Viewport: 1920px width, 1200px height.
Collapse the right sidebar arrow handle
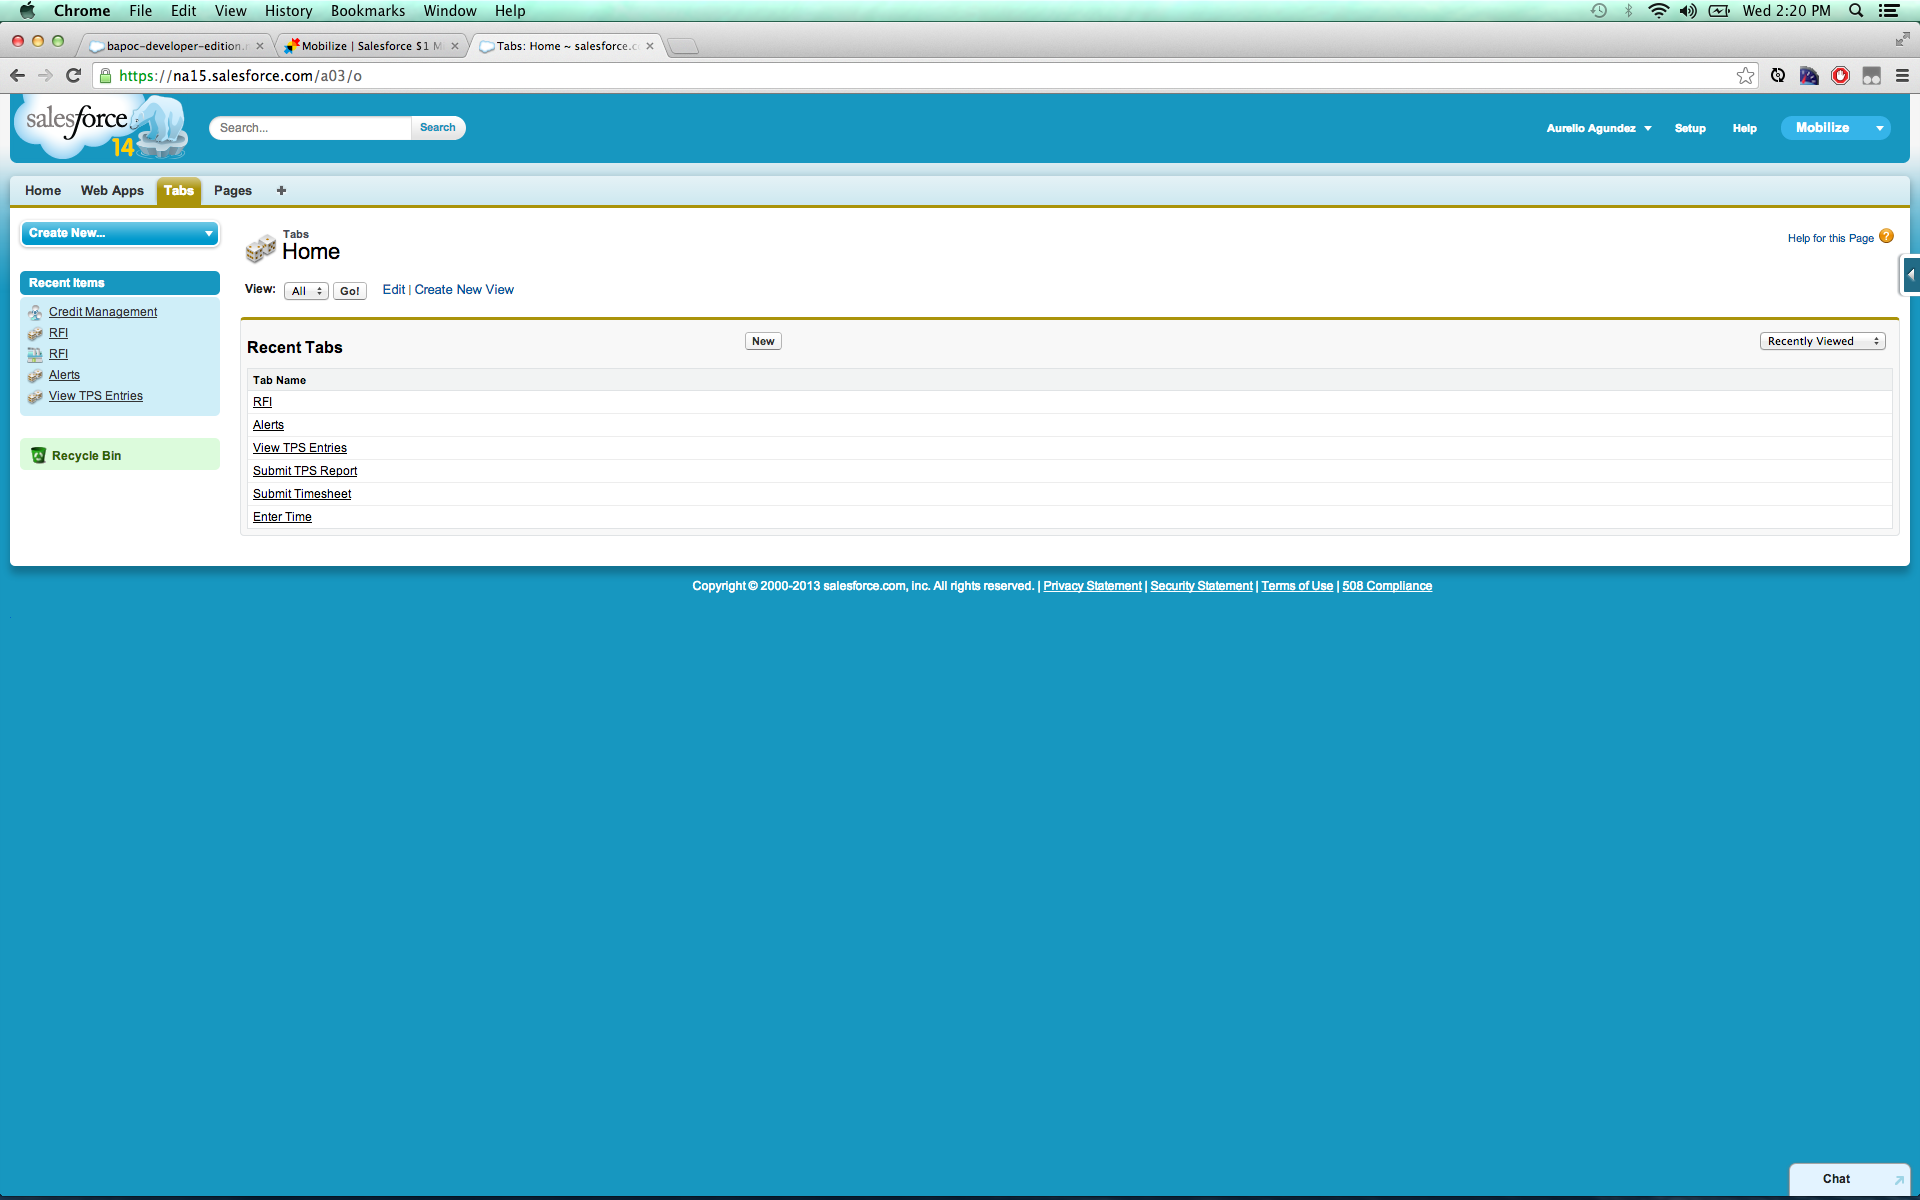point(1910,275)
